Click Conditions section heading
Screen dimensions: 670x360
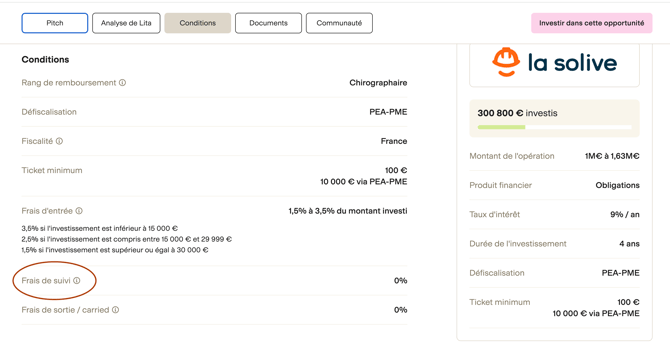(45, 59)
